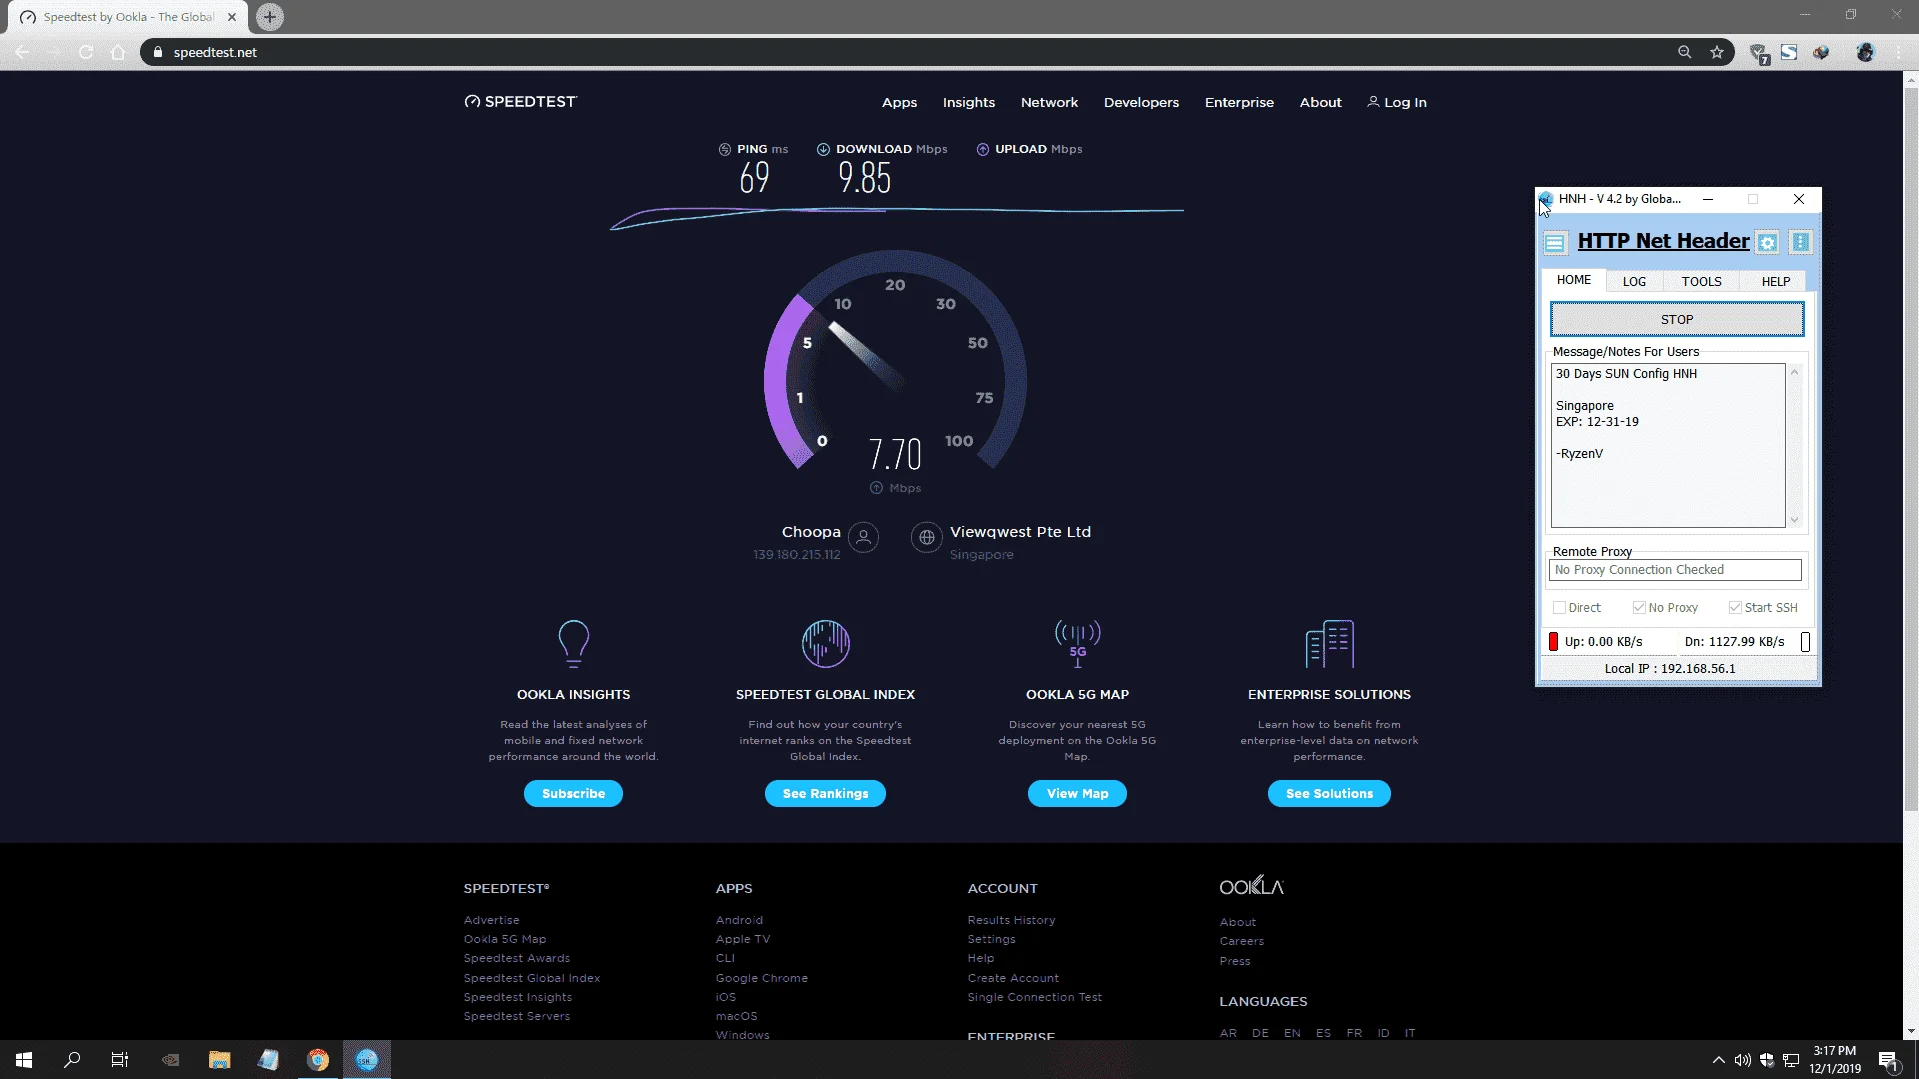The image size is (1919, 1079).
Task: Click the Ookla 5G Map antenna icon
Action: click(x=1078, y=643)
